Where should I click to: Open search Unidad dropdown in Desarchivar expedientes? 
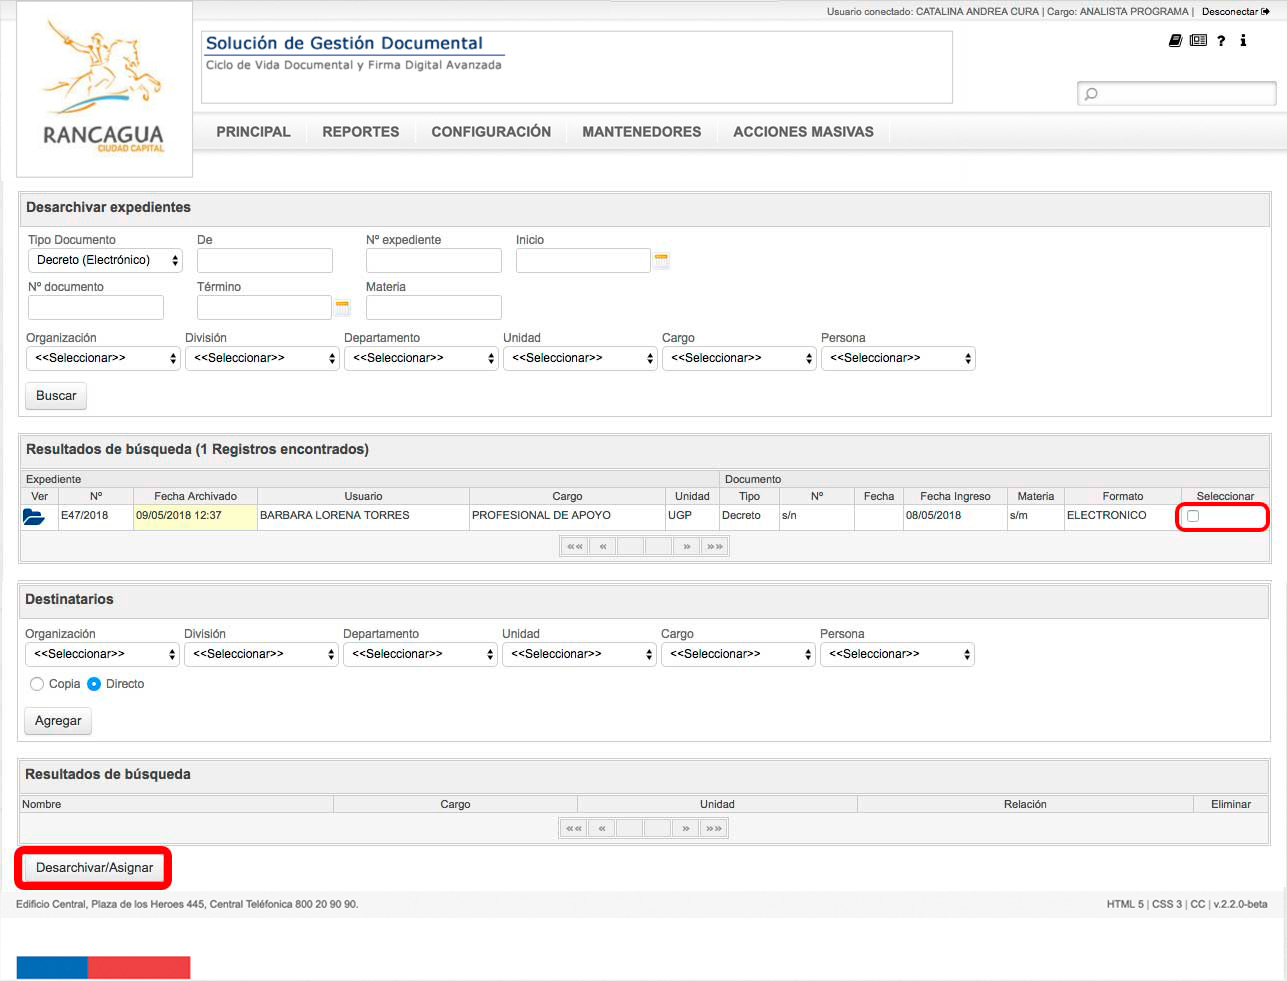[580, 358]
